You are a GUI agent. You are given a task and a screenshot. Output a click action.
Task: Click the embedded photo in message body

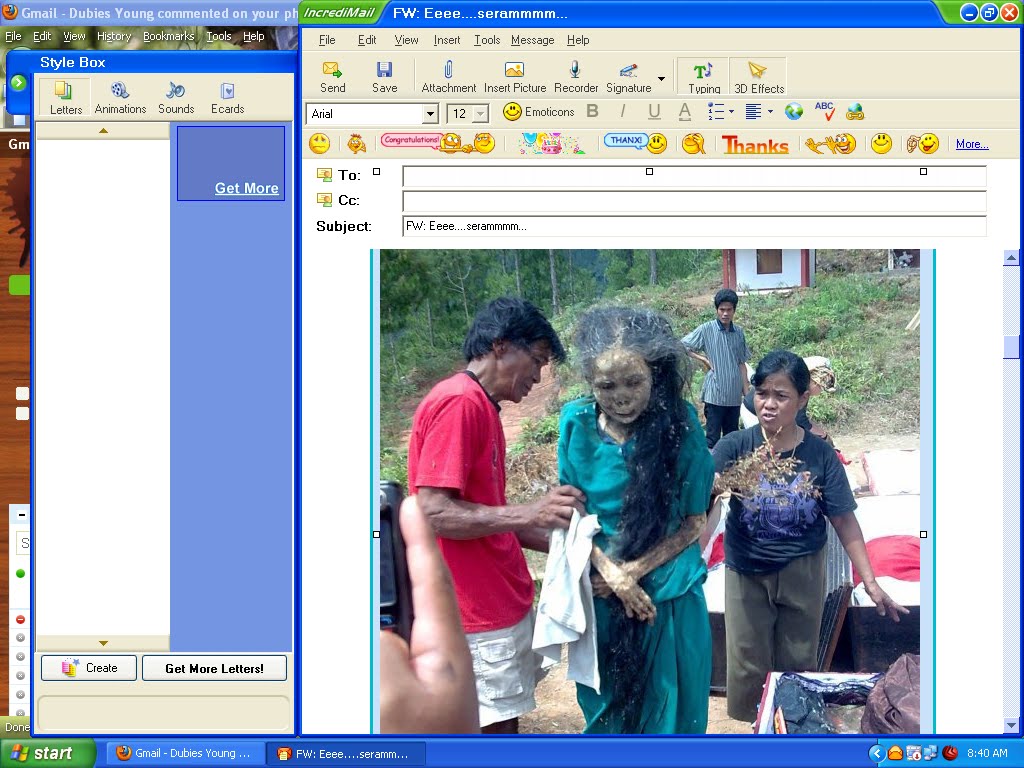(x=650, y=491)
